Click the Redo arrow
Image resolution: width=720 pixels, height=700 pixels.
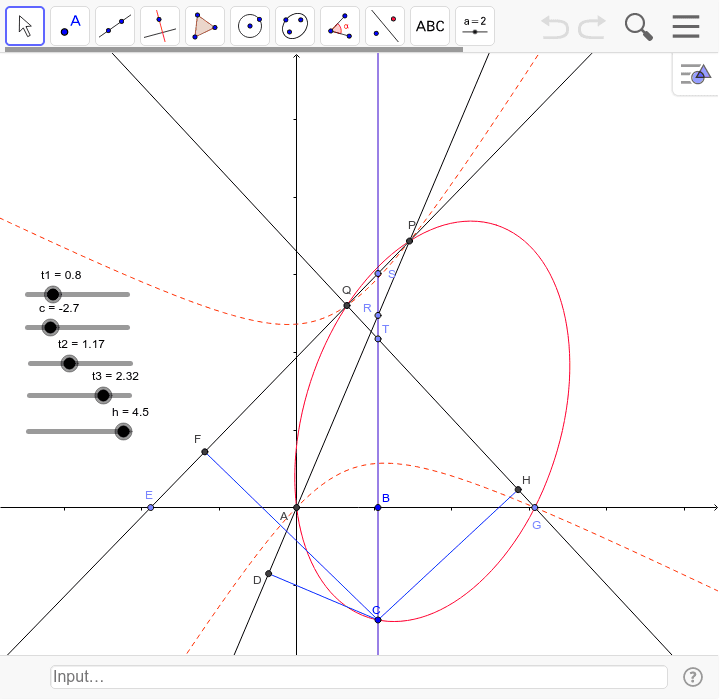click(592, 27)
